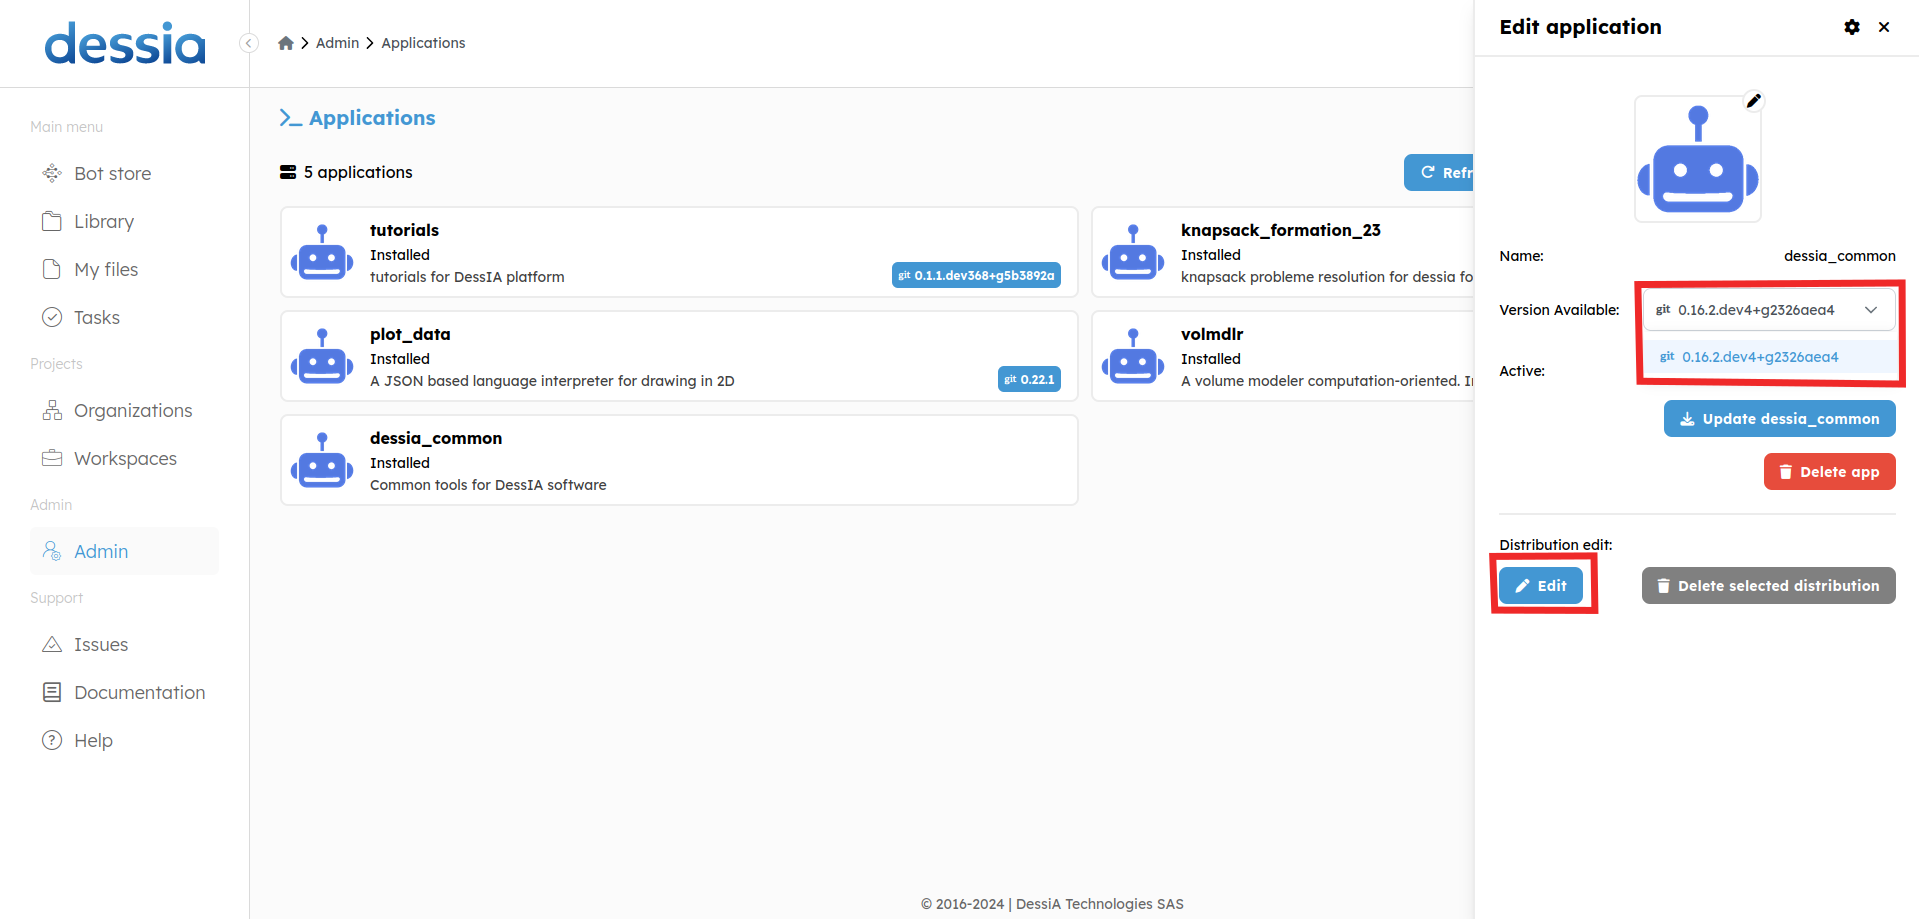Screen dimensions: 1919x919
Task: Open the dessia_common application card
Action: click(679, 460)
